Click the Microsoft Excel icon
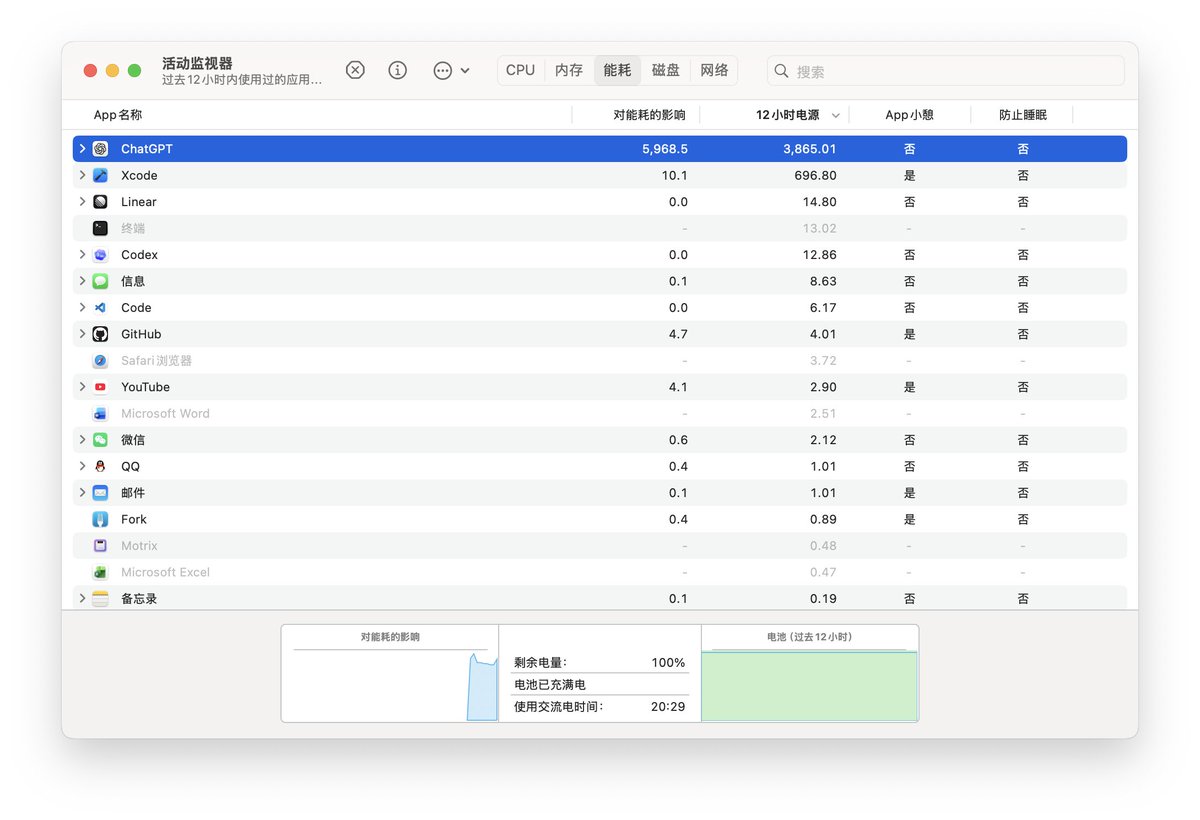 pyautogui.click(x=100, y=573)
